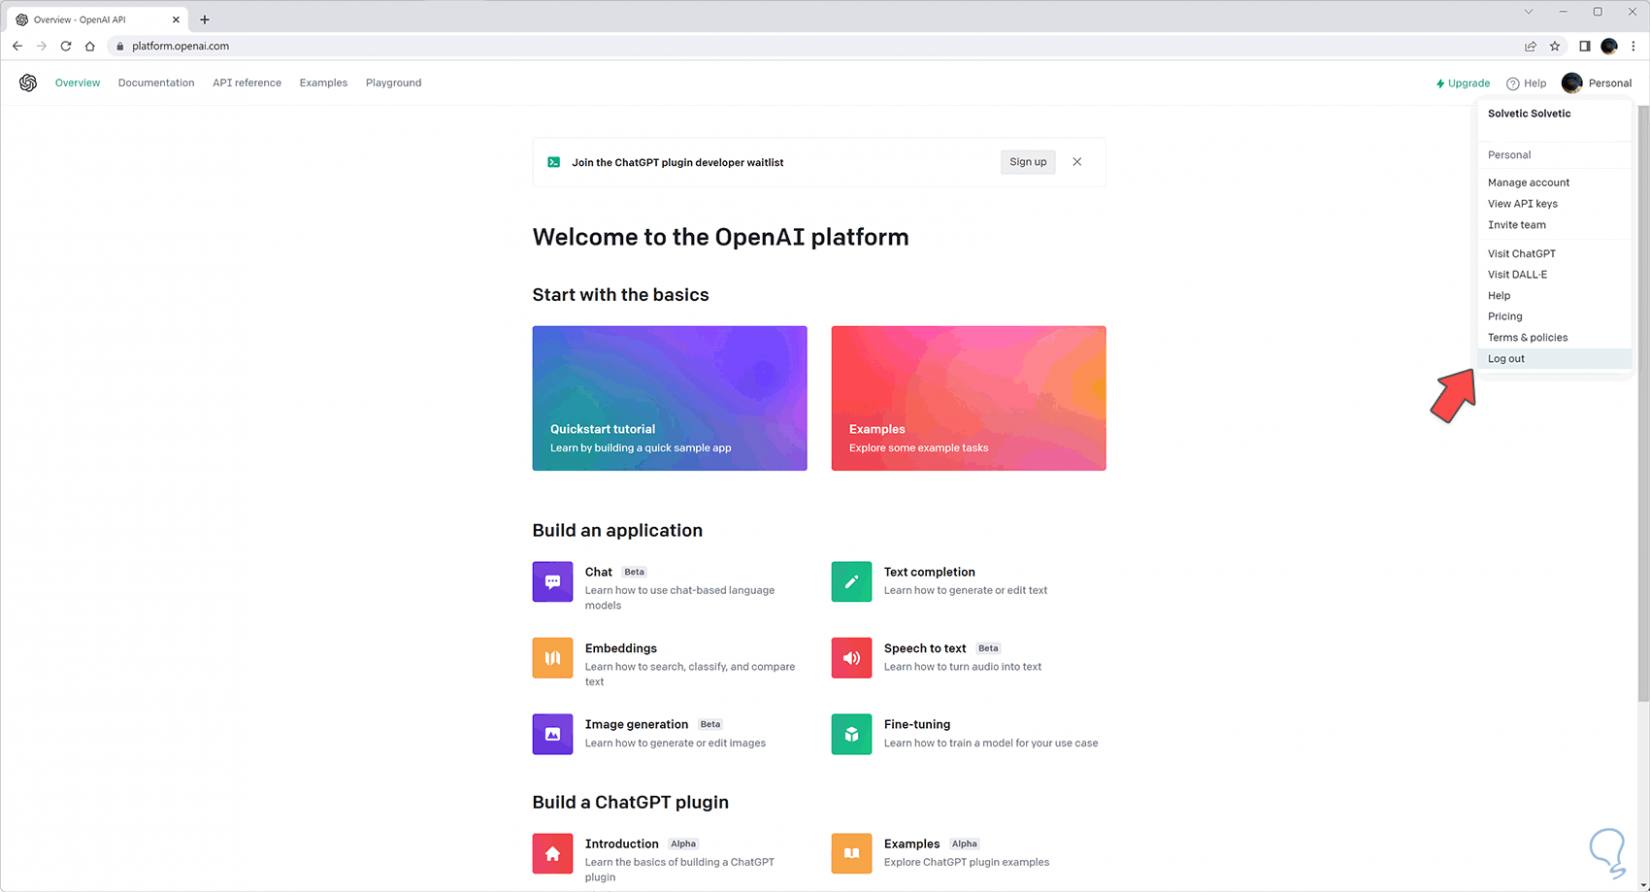
Task: Click the terminal icon in the waitlist banner
Action: (x=554, y=162)
